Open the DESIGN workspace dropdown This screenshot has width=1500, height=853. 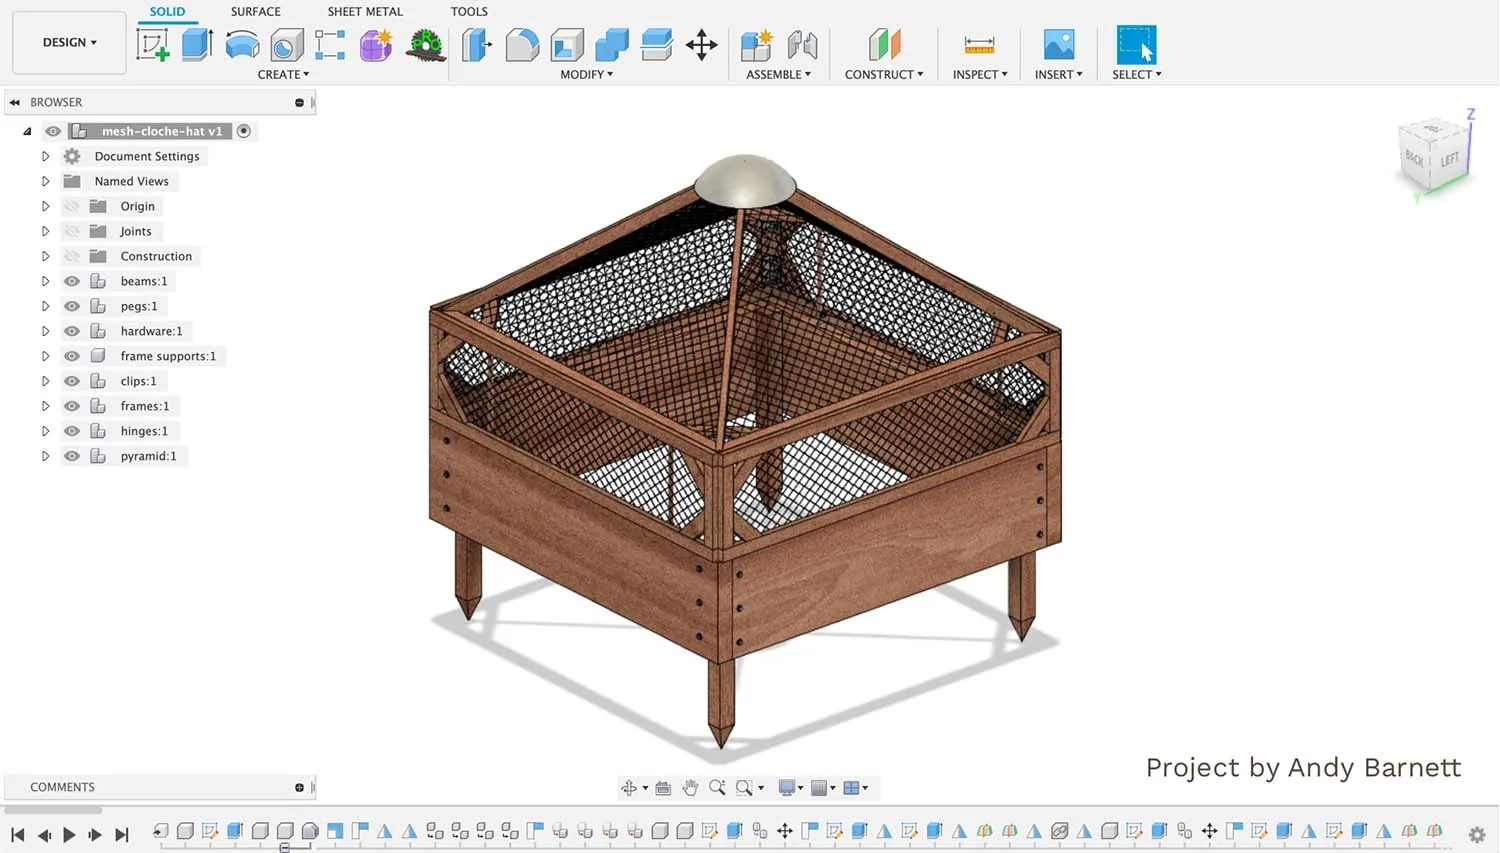click(68, 42)
